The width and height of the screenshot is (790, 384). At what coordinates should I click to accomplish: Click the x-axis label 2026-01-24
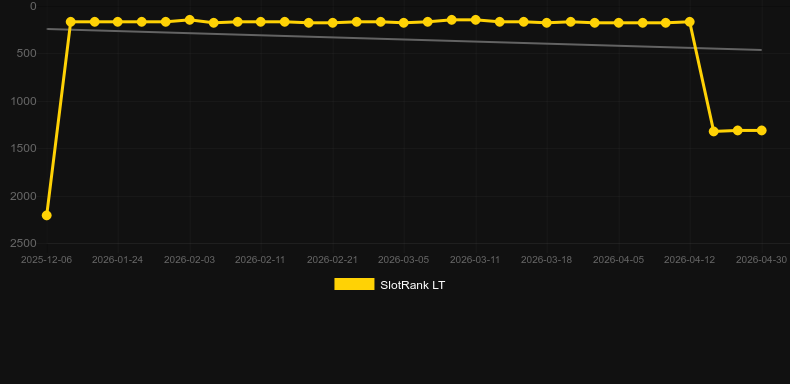pyautogui.click(x=117, y=260)
